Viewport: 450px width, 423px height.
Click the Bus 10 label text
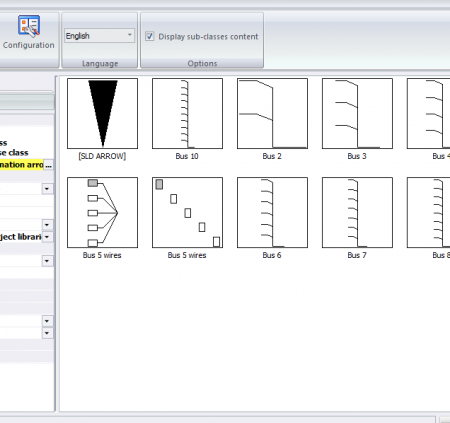click(x=187, y=156)
